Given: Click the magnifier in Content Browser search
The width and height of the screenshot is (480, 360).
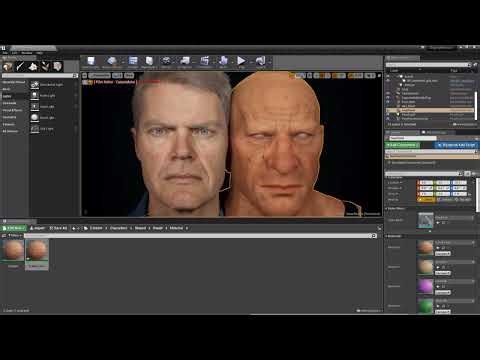Looking at the screenshot, I should click(374, 236).
